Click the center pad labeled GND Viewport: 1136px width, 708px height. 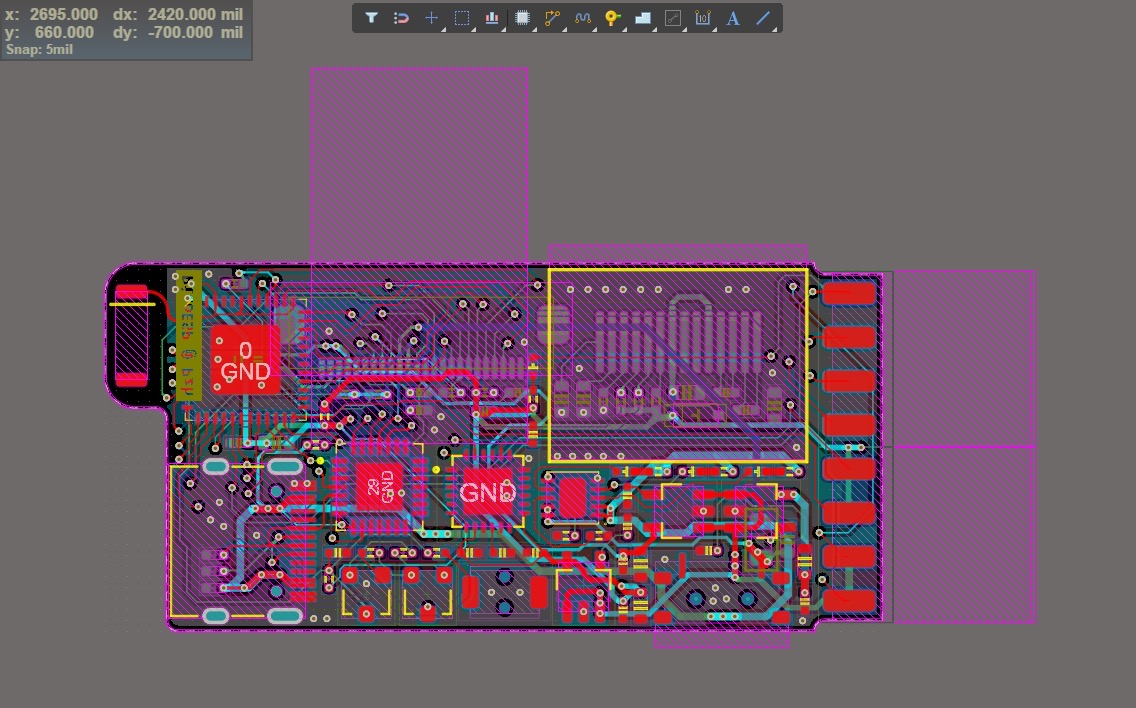click(487, 491)
